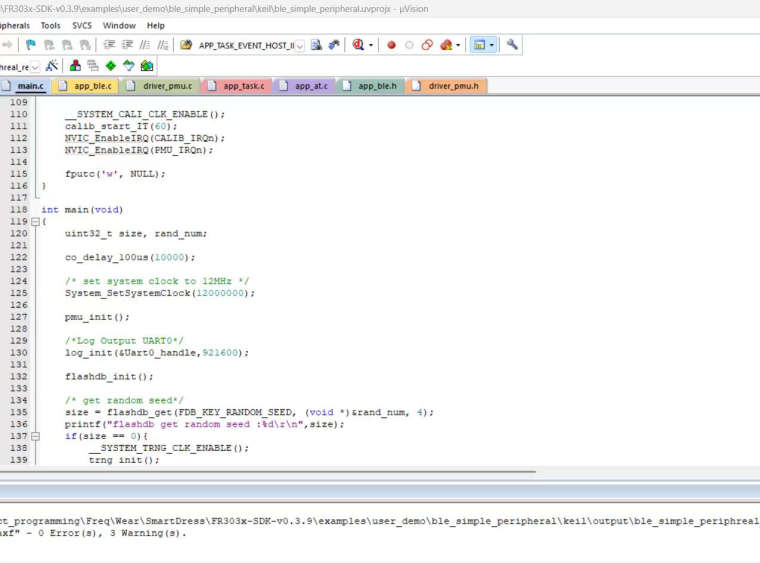Click the Configuration wrench icon
This screenshot has width=760, height=563.
[x=513, y=45]
